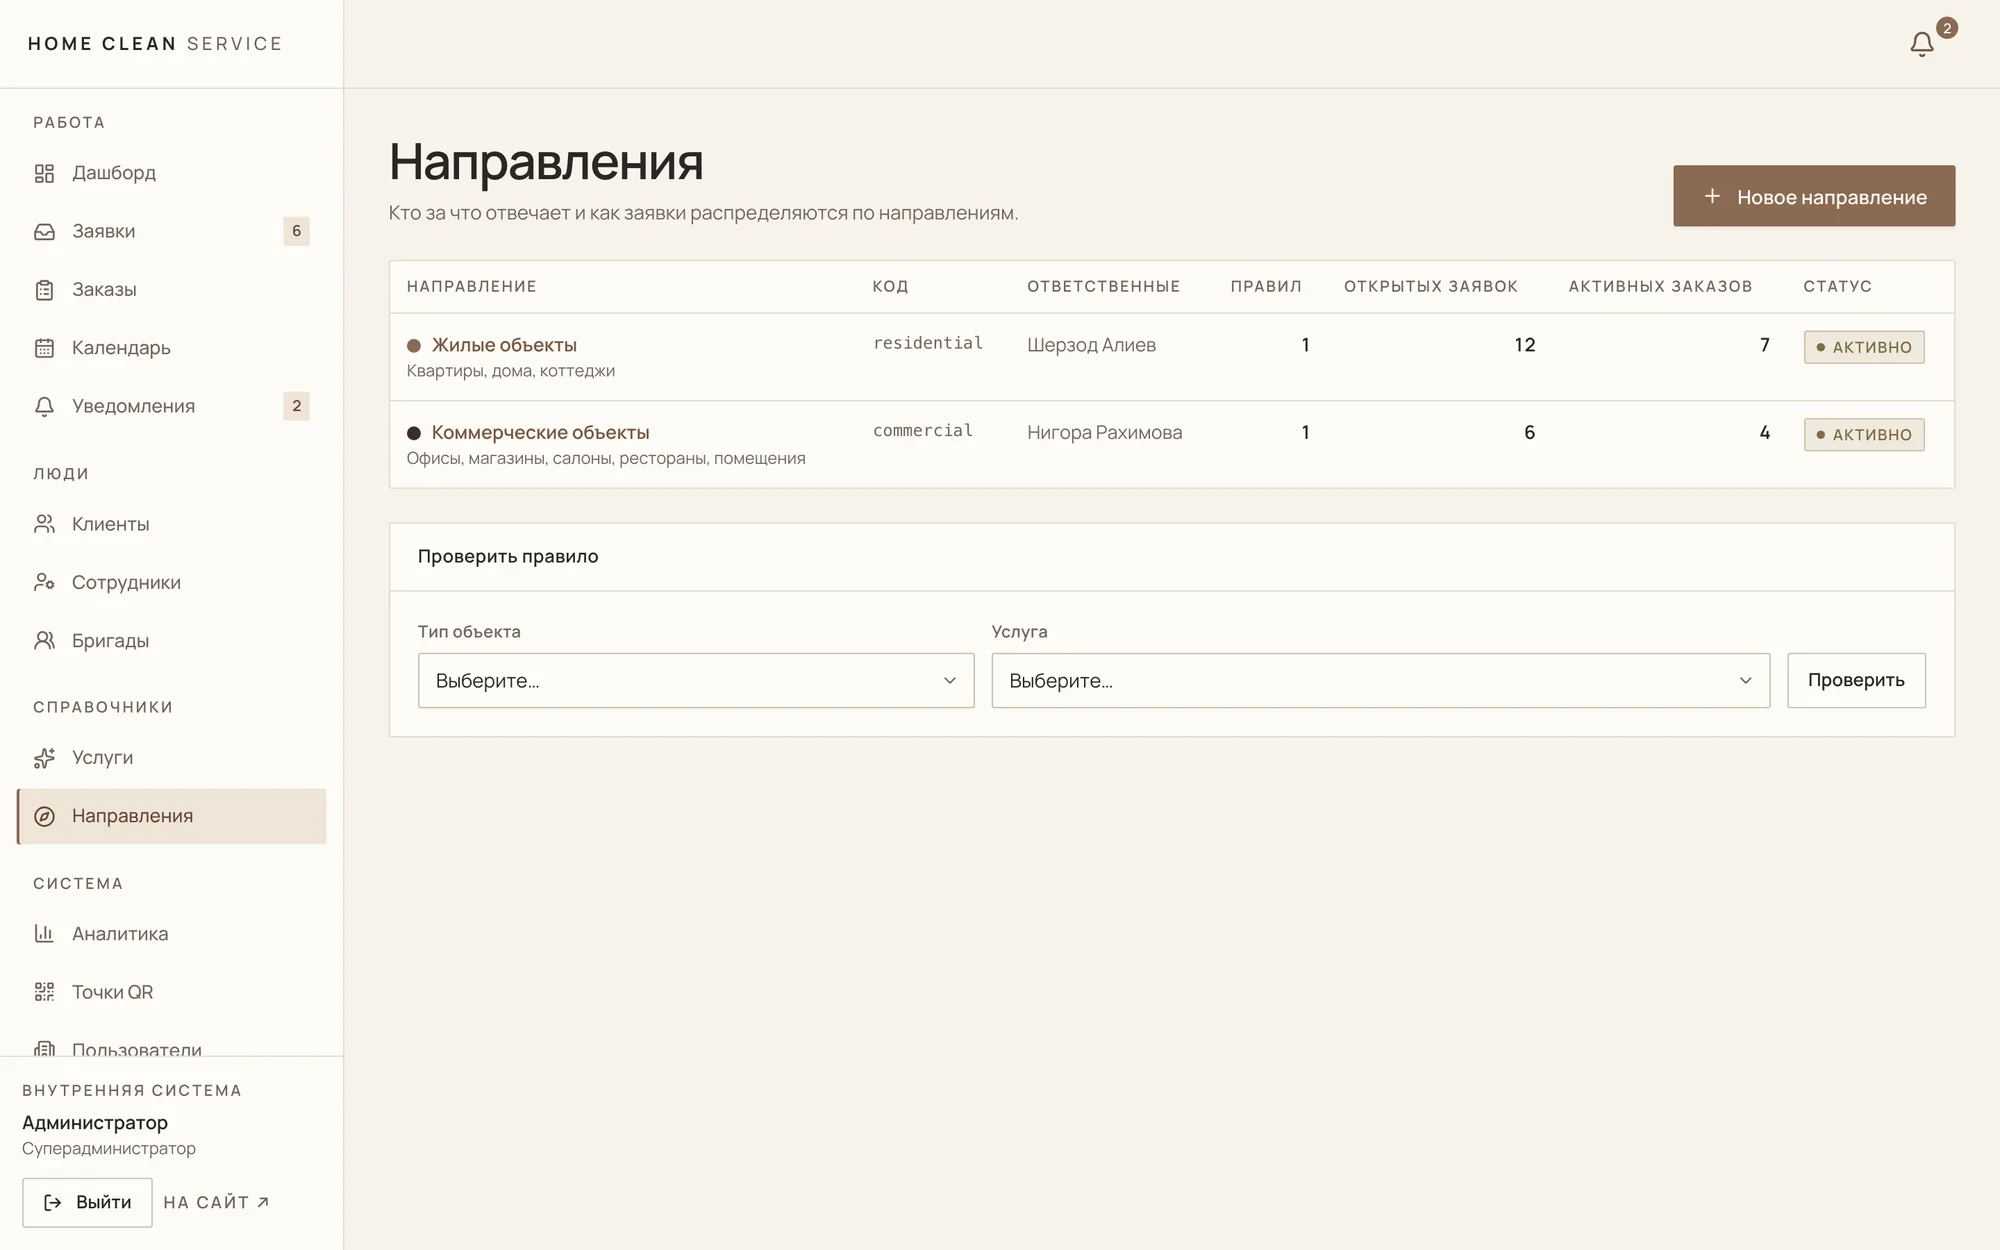Open the Дашборд menu item
Screen dimensions: 2000x1250
click(172, 173)
